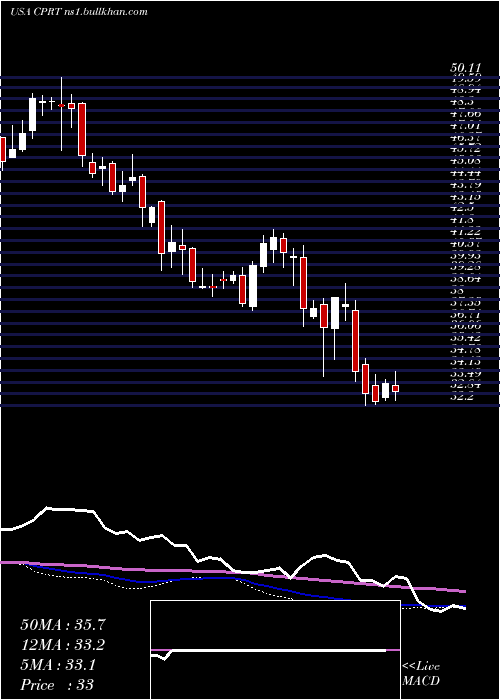
Task: Click the white-bordered MACD inset box
Action: [275, 650]
